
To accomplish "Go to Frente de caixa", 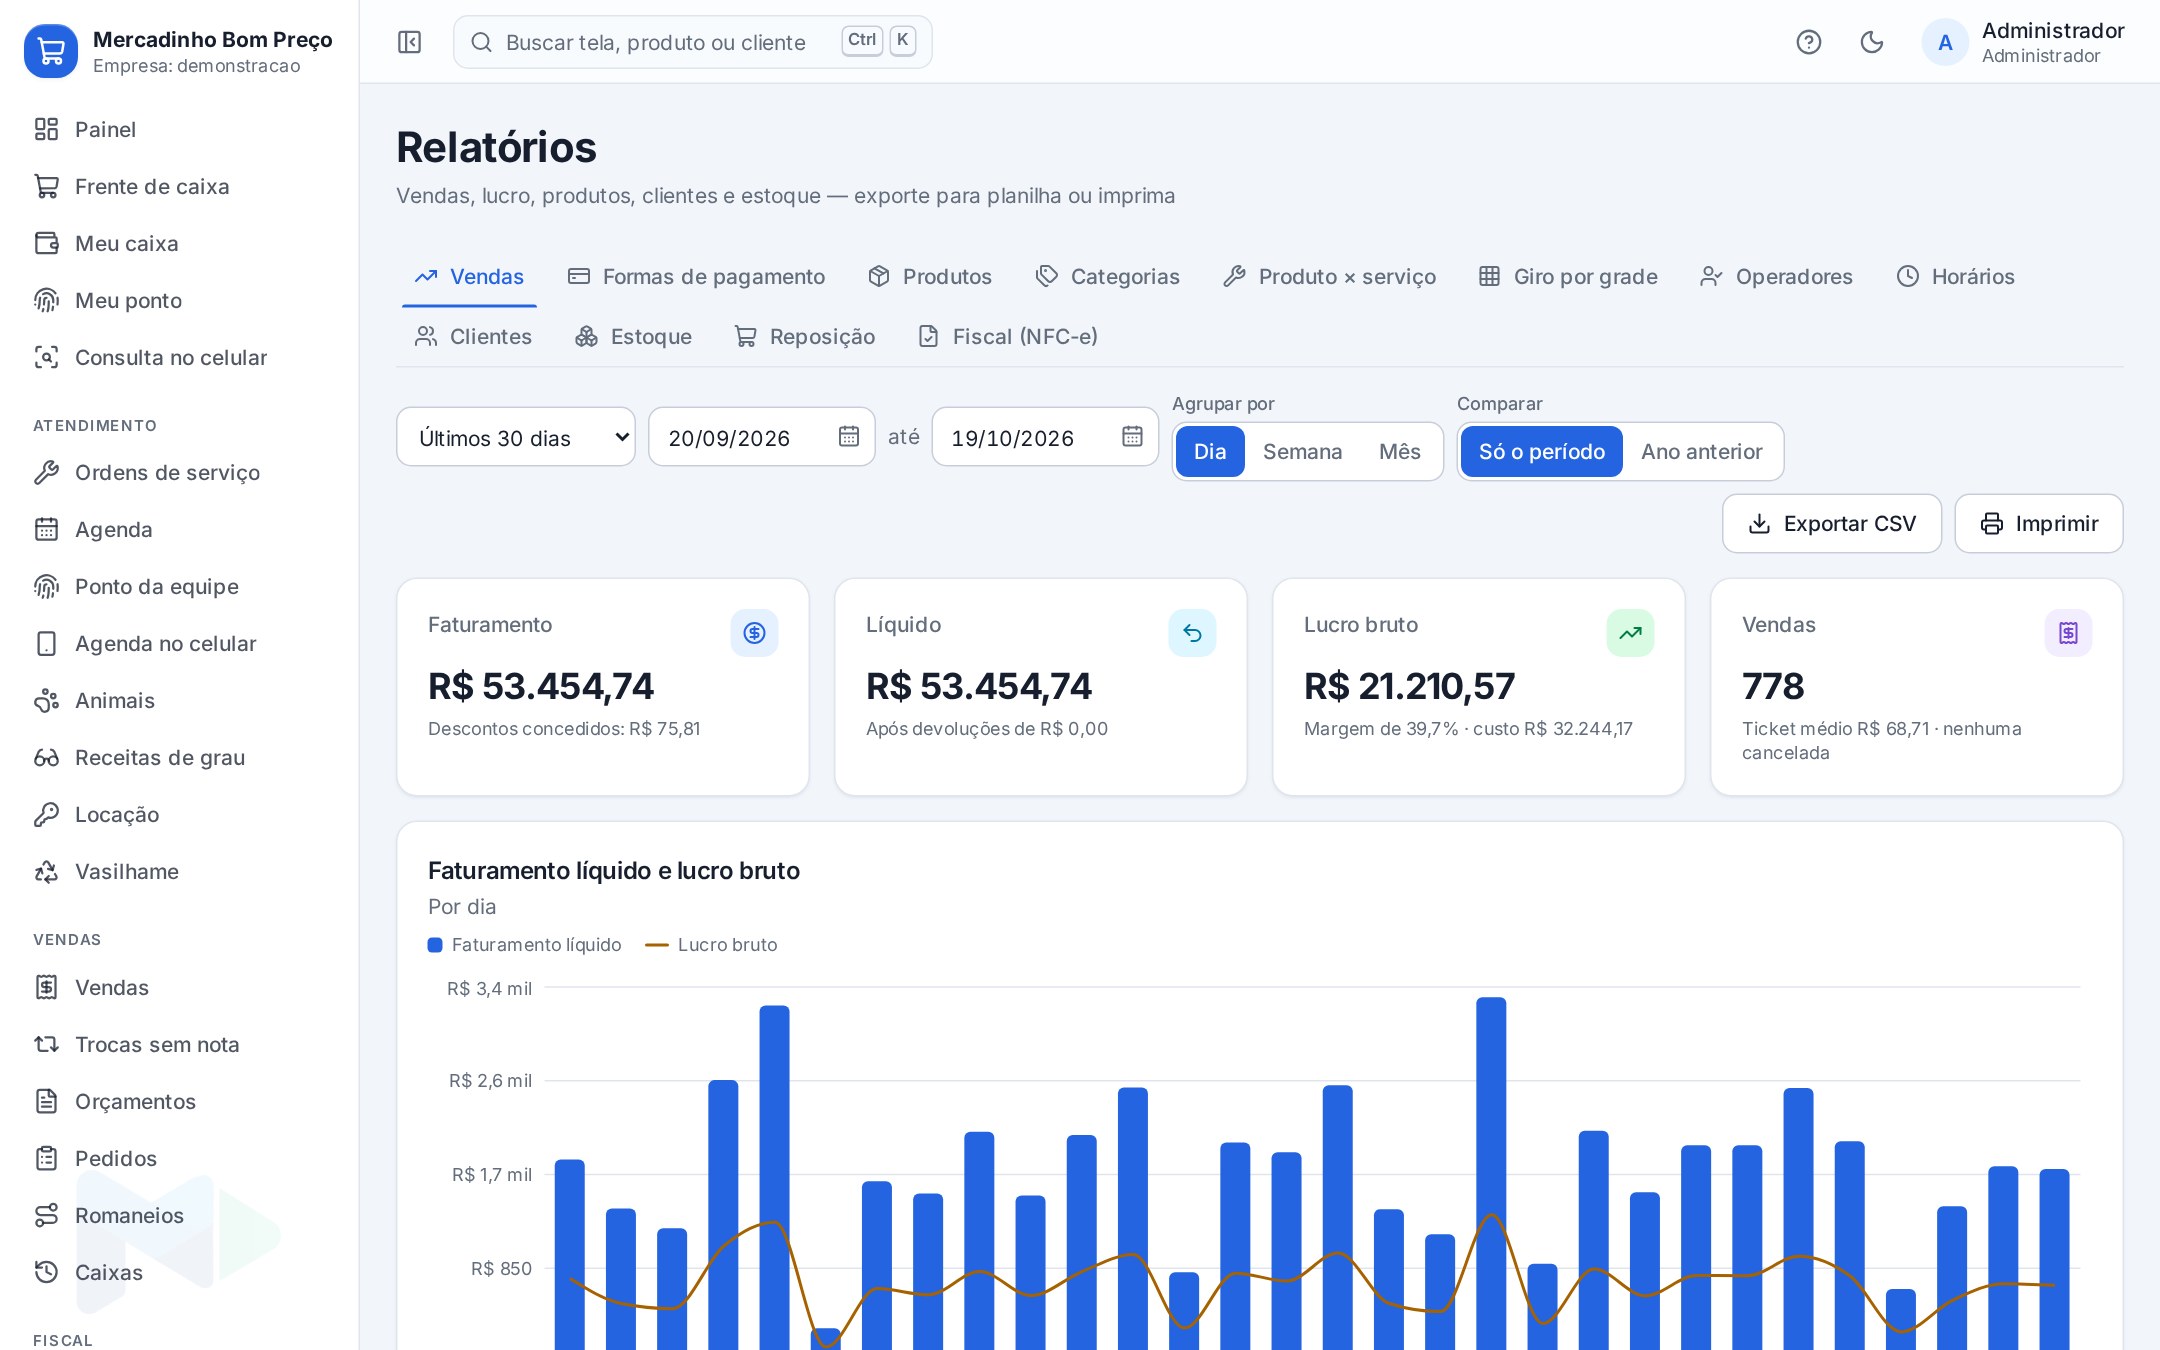I will 180,186.
